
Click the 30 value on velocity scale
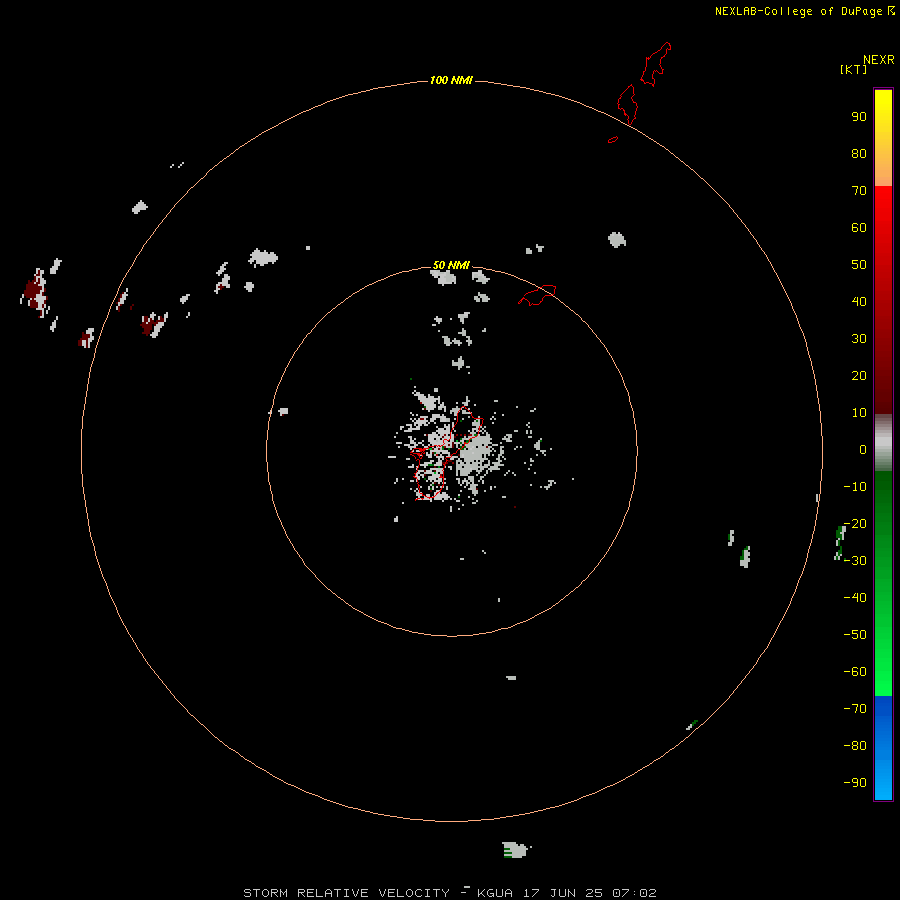click(x=859, y=339)
